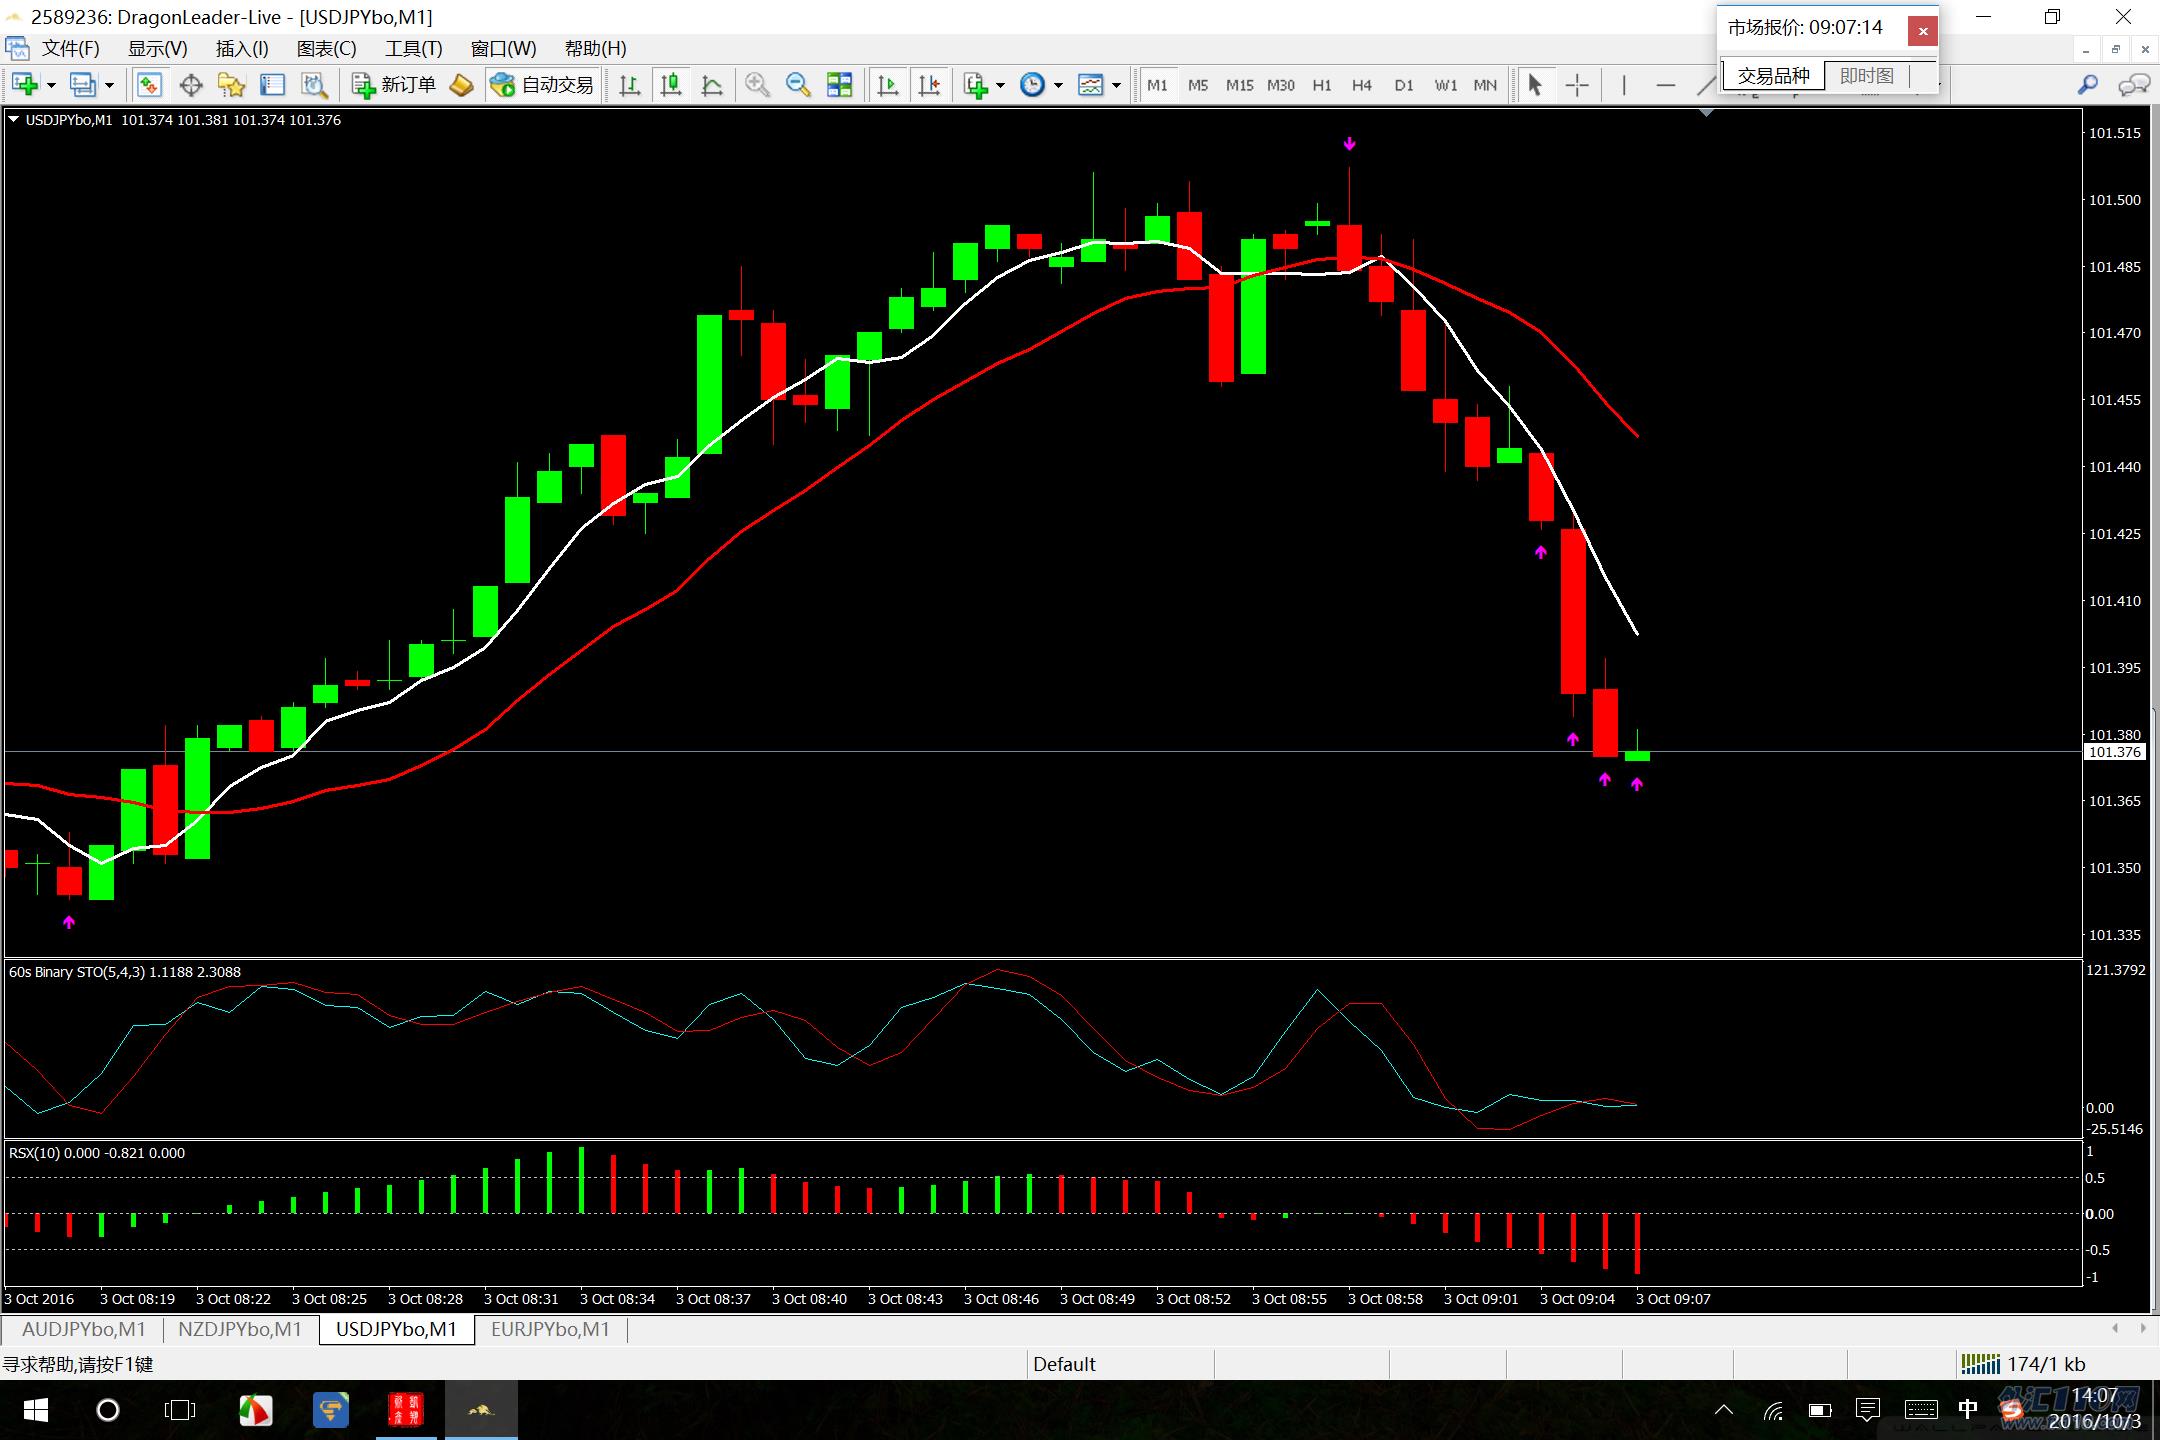This screenshot has height=1440, width=2160.
Task: Switch to the EURJPYbo,M1 chart tab
Action: (x=550, y=1329)
